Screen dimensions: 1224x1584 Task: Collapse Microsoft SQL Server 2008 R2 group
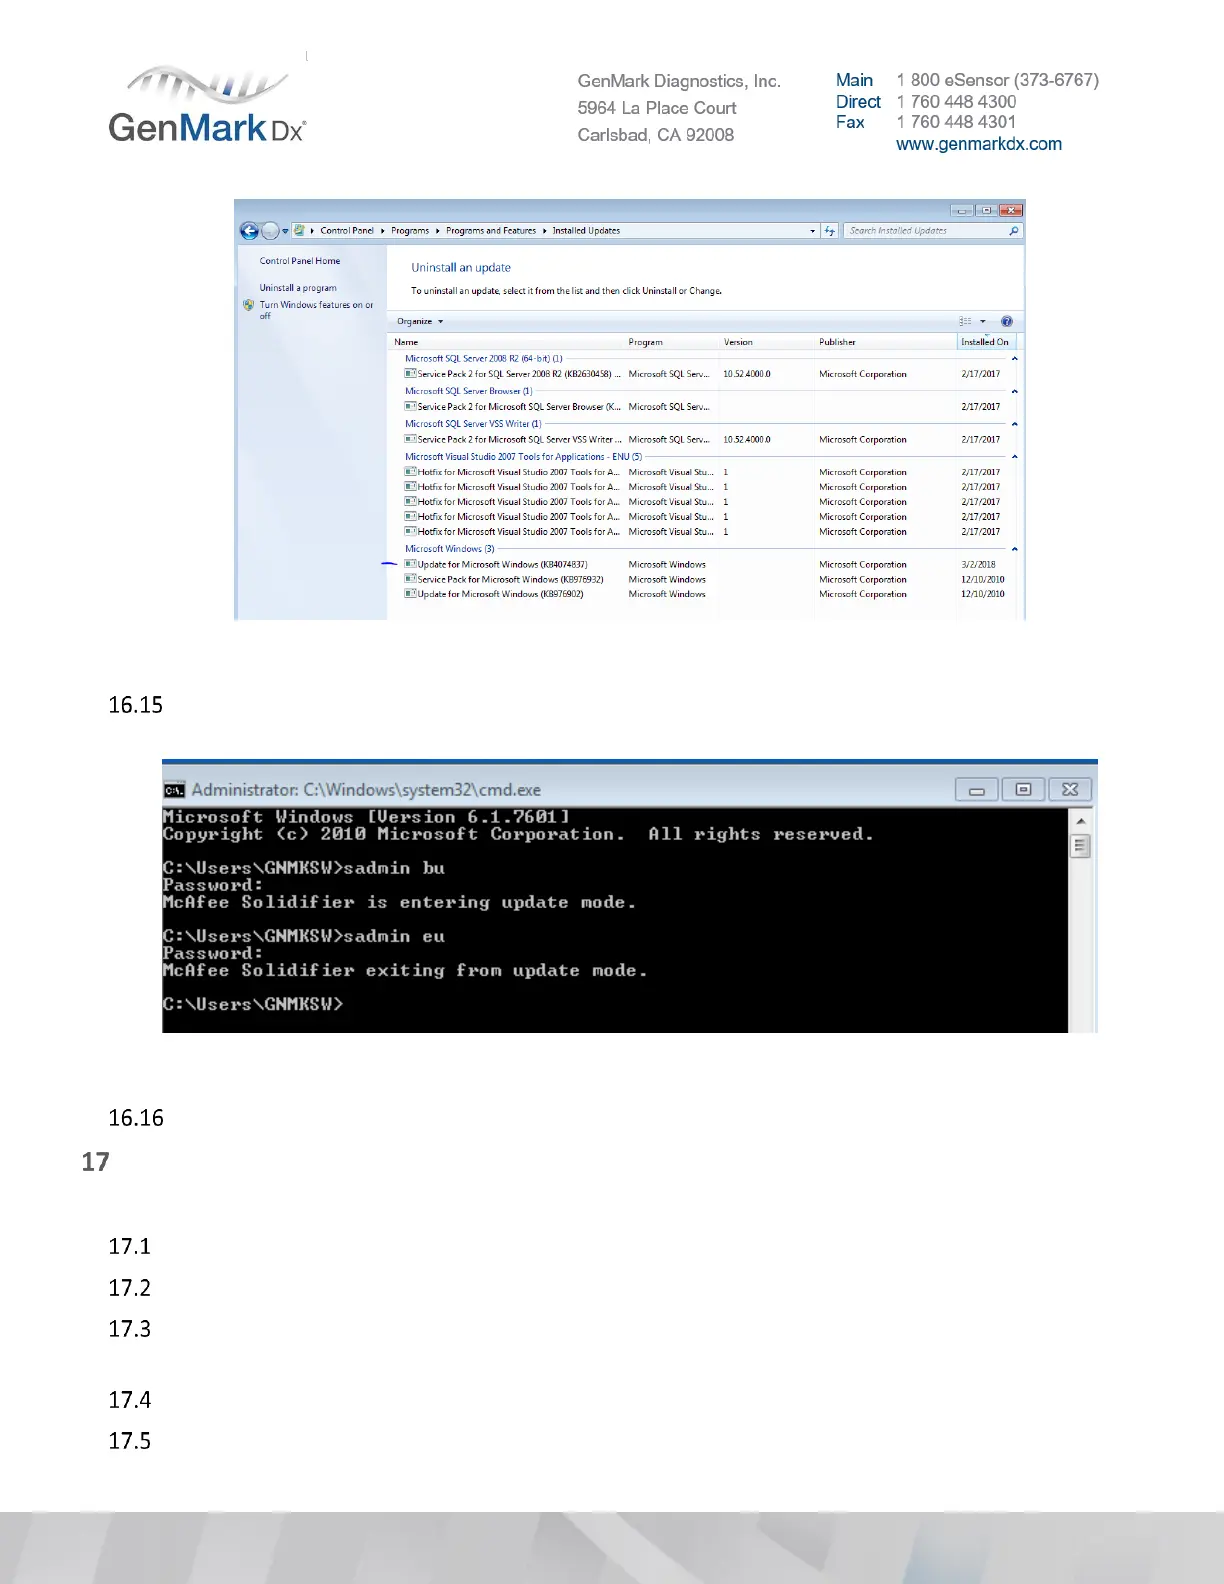[1014, 358]
